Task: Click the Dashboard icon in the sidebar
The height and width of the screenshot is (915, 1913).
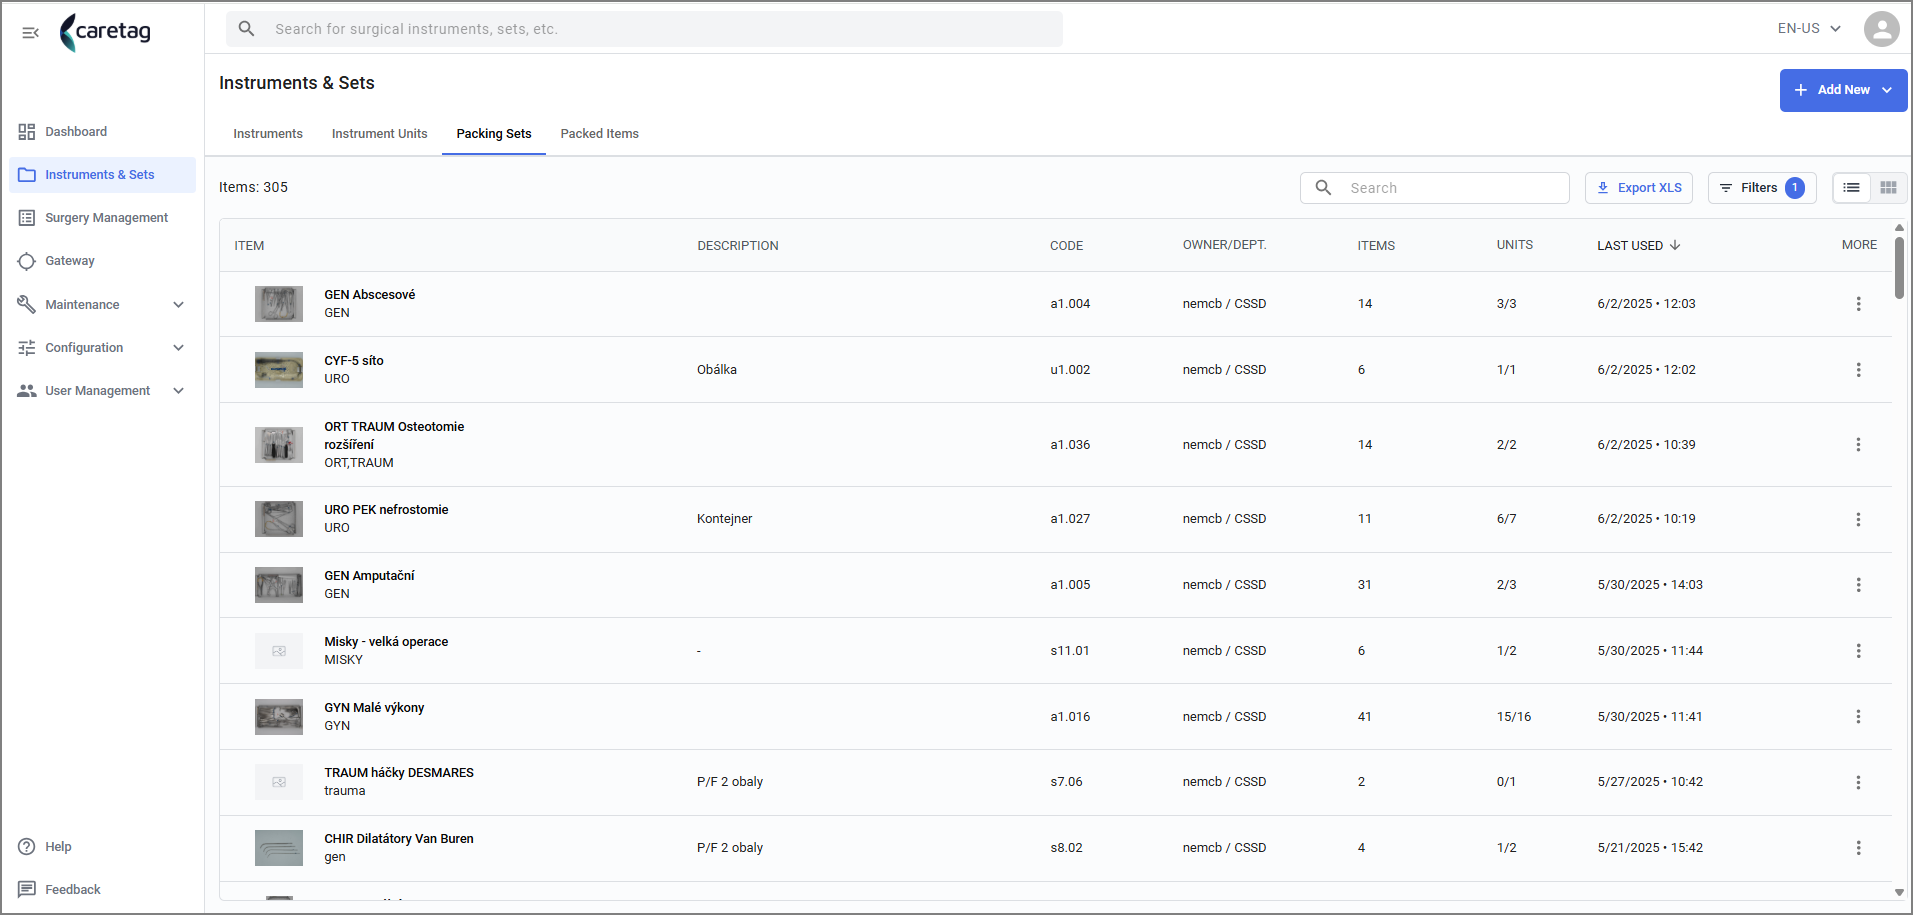Action: click(x=27, y=132)
